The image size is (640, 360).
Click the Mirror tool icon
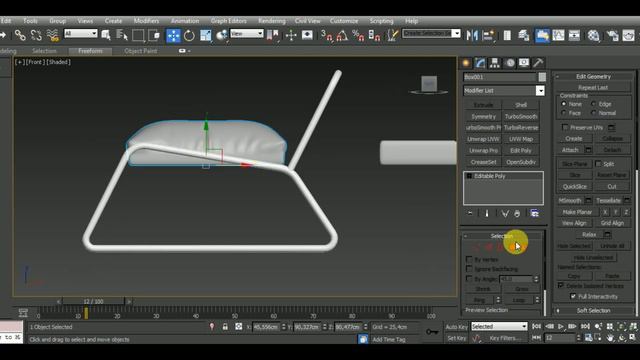click(x=472, y=36)
